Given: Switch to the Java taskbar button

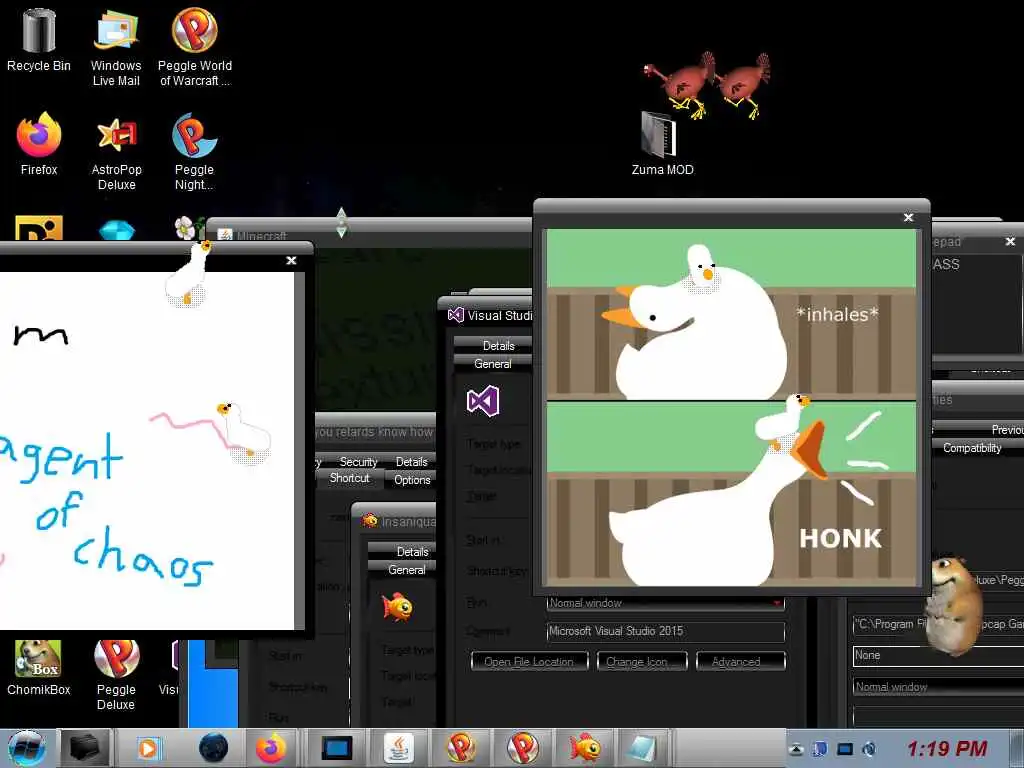Looking at the screenshot, I should [398, 748].
